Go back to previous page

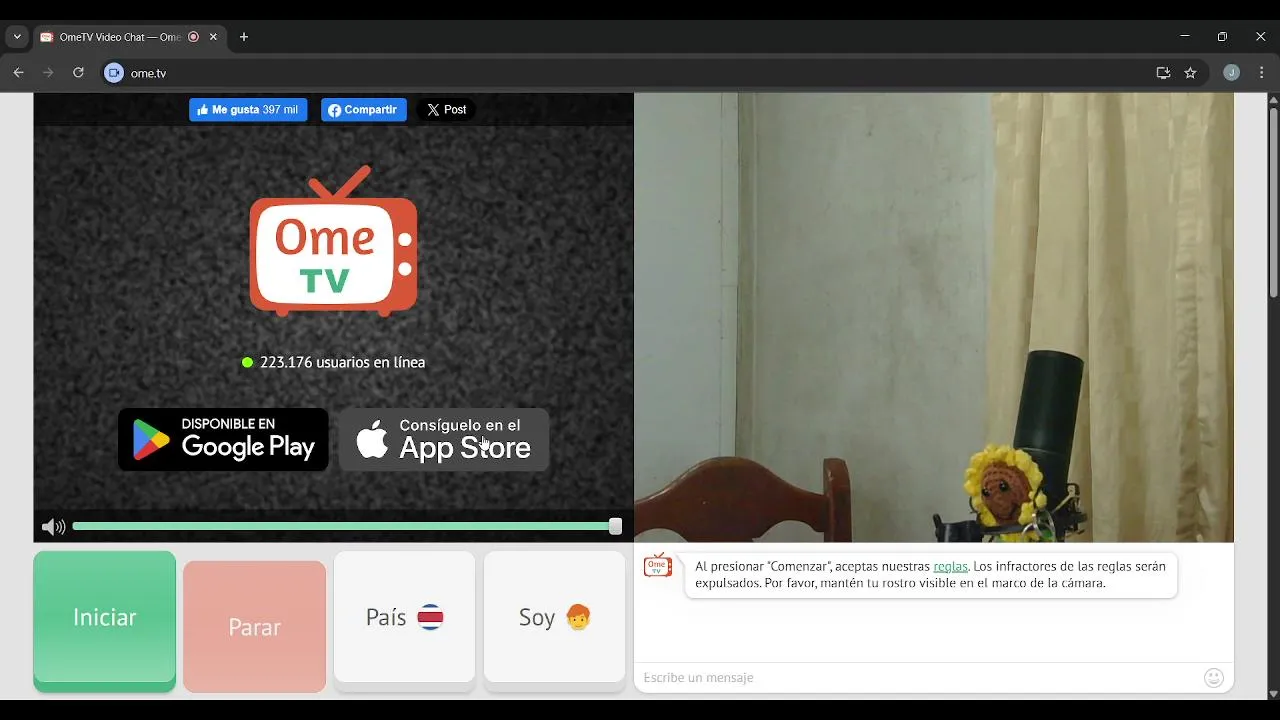pos(18,73)
